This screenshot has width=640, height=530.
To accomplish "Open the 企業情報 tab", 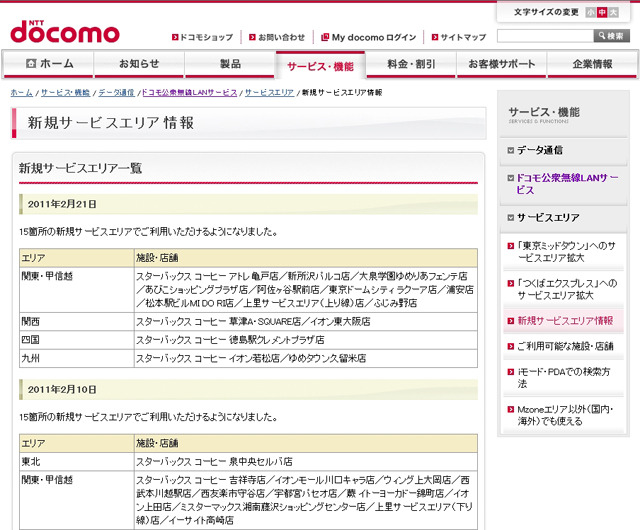I will coord(592,64).
